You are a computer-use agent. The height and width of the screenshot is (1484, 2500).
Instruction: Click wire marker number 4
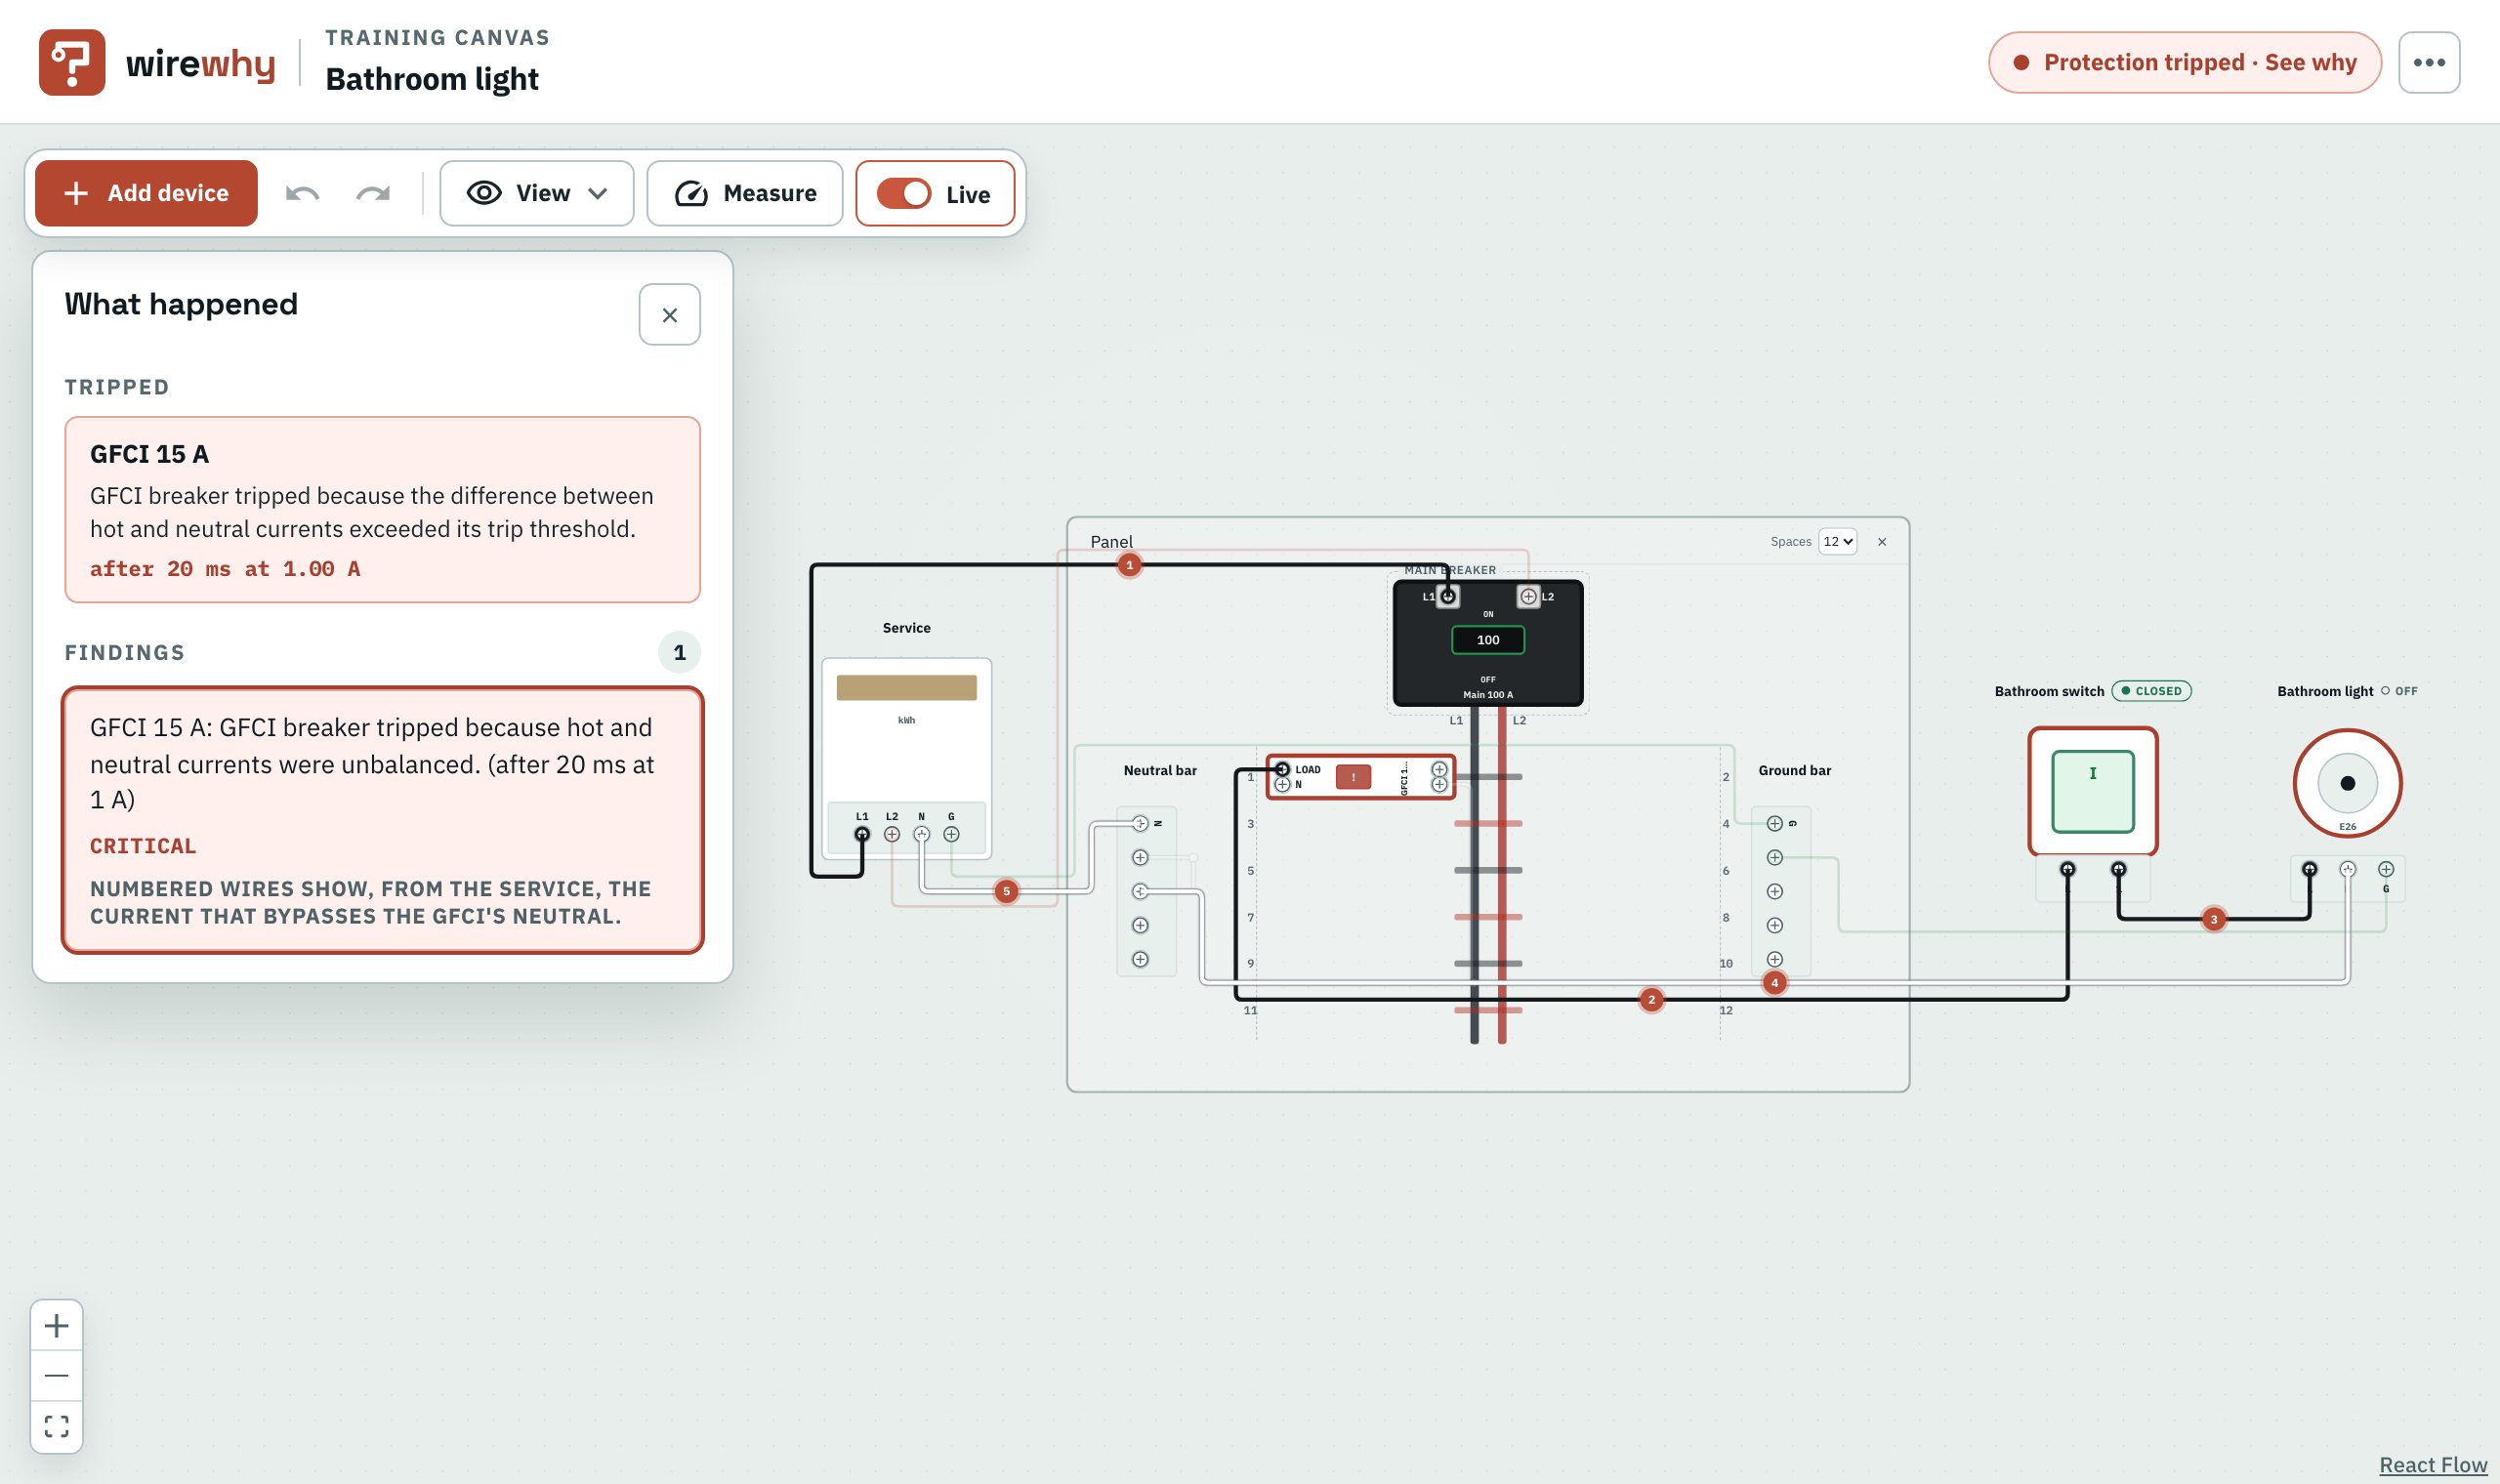(x=1774, y=983)
